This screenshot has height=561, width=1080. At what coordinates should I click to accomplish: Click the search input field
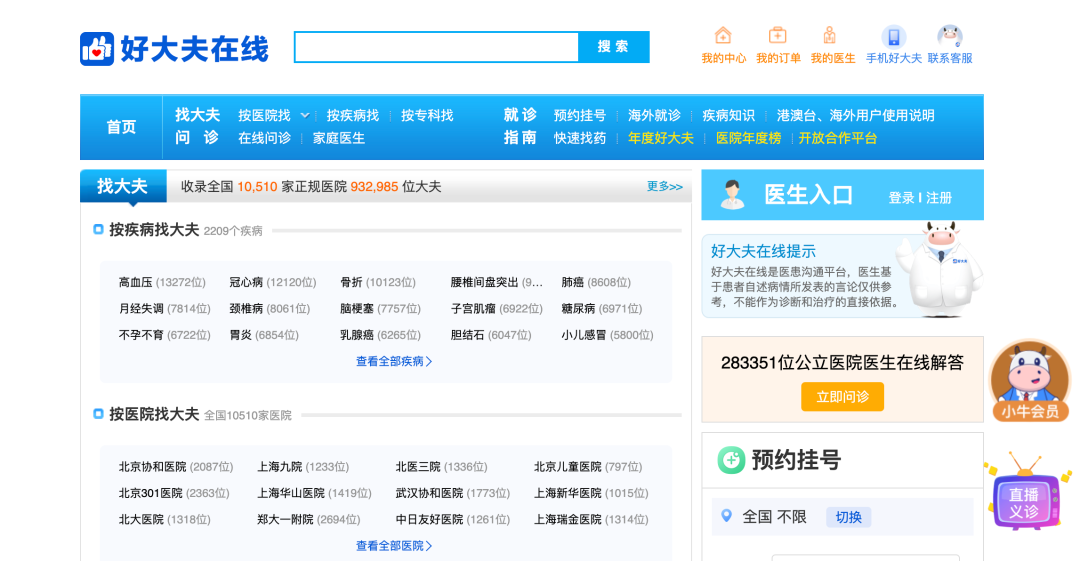click(x=437, y=47)
